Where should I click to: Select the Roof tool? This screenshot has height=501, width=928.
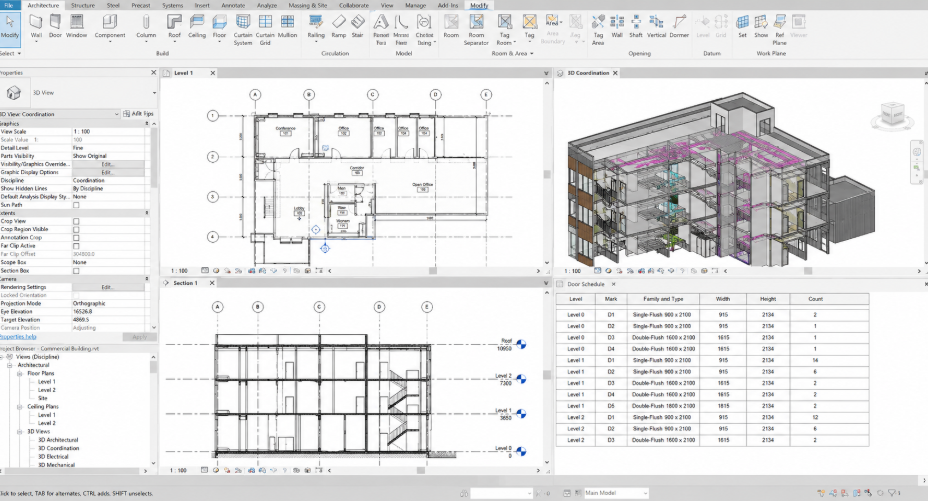pyautogui.click(x=174, y=26)
